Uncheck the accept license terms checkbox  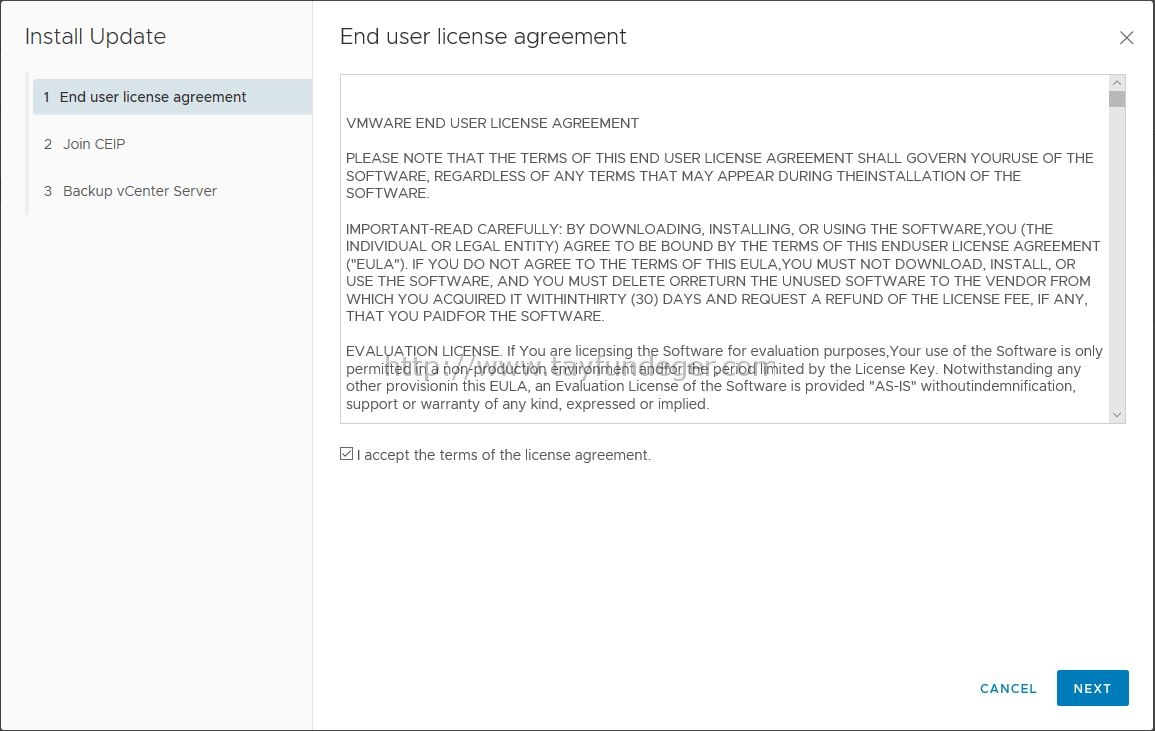coord(346,454)
